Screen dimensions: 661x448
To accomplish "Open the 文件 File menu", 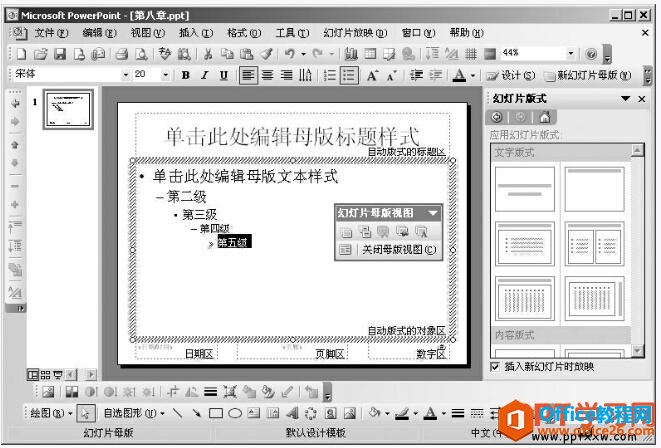I will [51, 33].
